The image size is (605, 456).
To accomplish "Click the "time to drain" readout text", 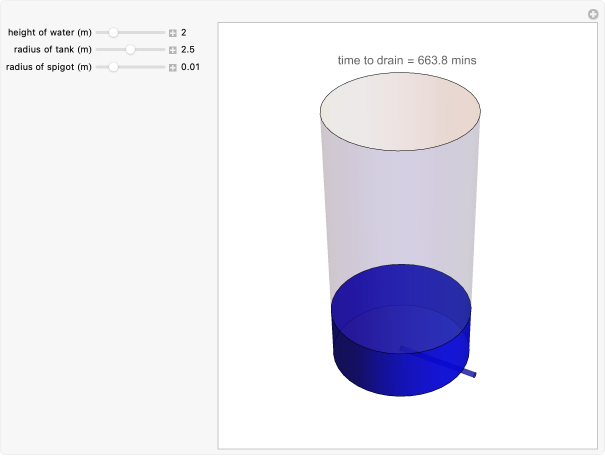I will tap(407, 60).
